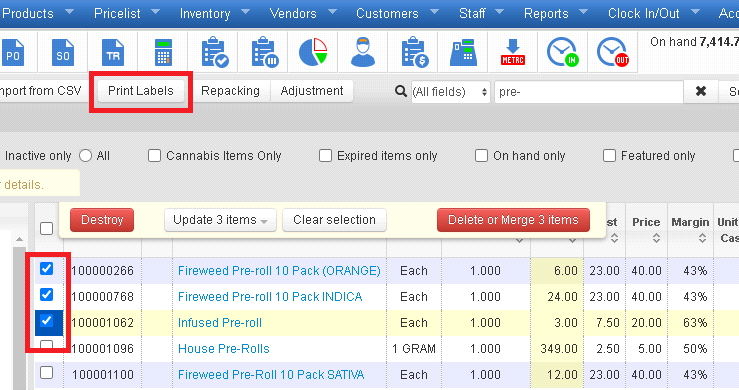Open clipboard with dollar badge icon
This screenshot has height=390, width=739.
coord(415,52)
